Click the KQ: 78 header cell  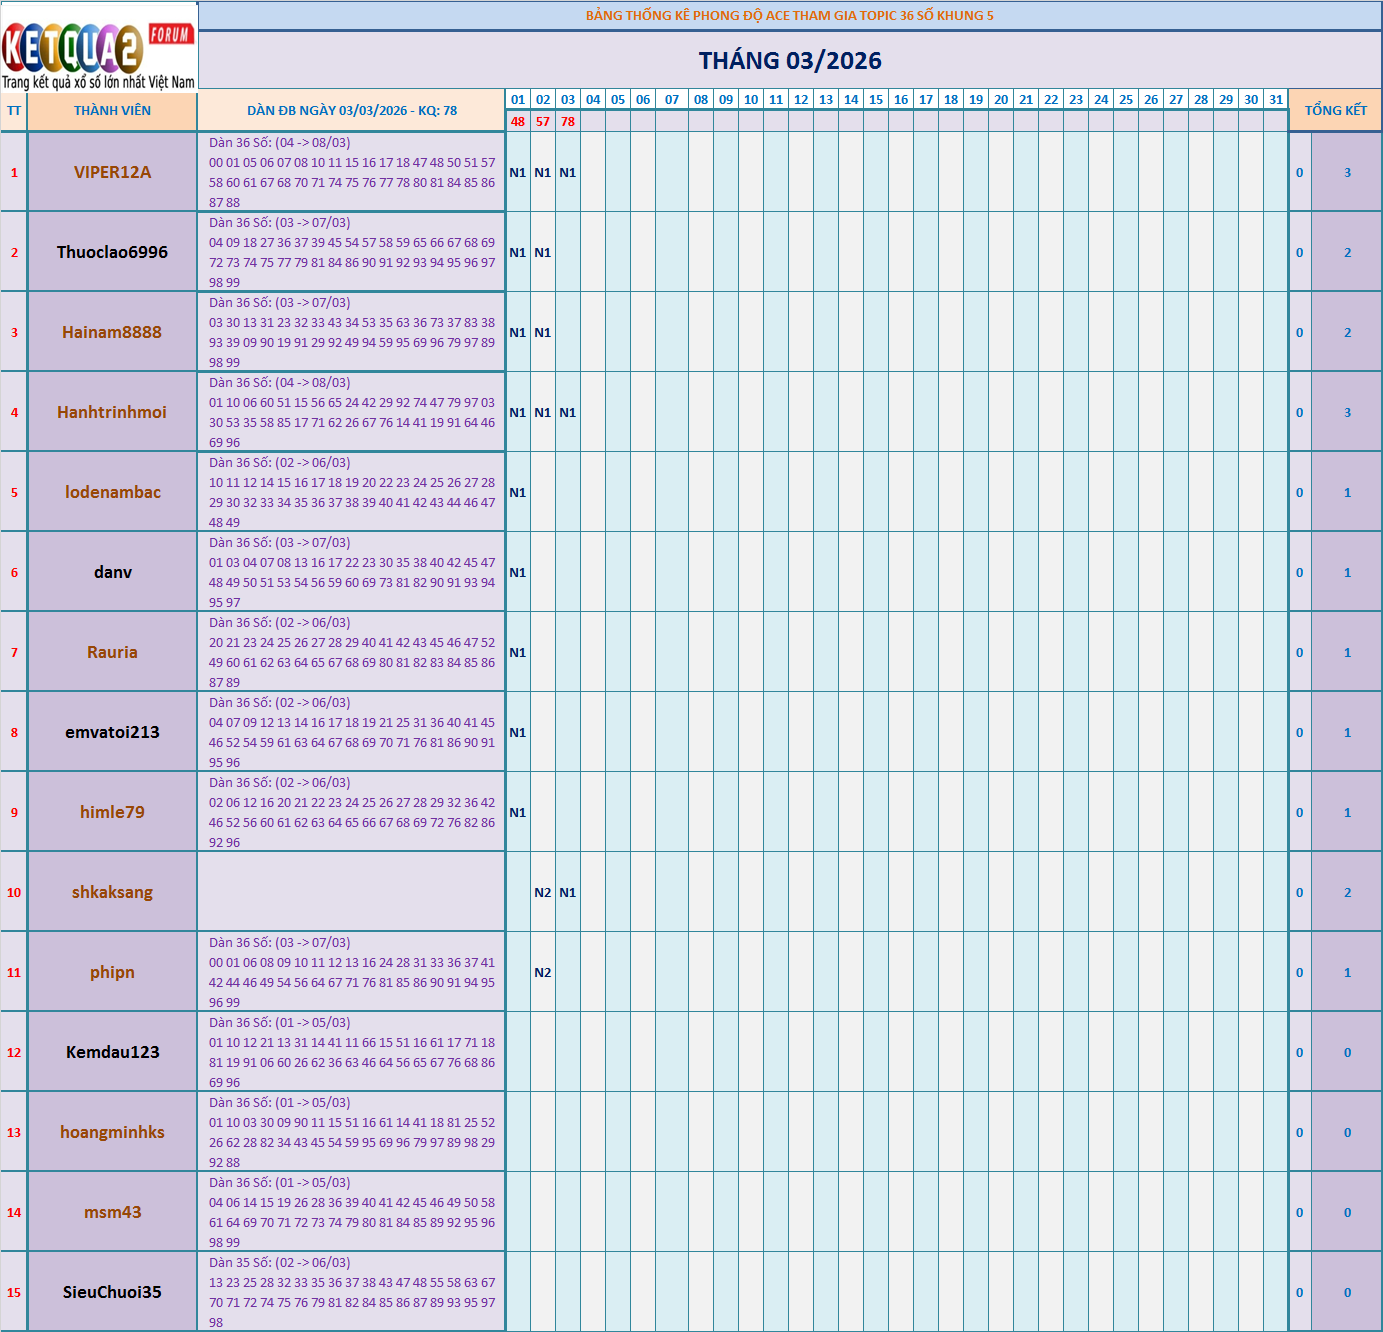click(x=352, y=110)
